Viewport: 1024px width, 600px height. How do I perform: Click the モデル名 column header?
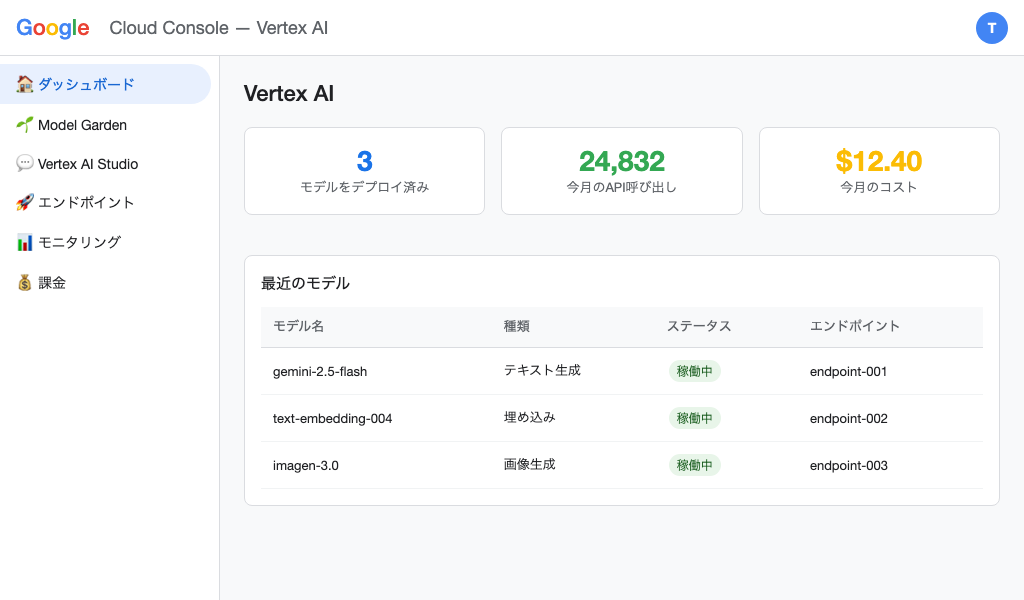click(x=298, y=326)
